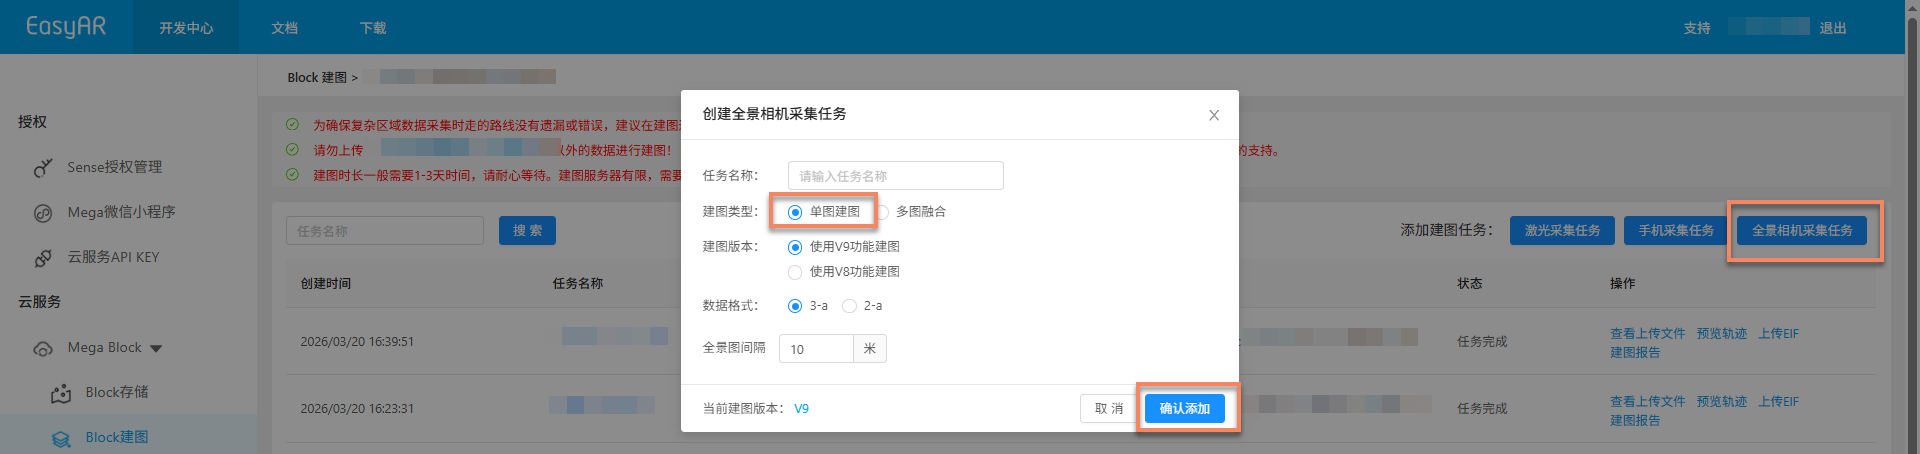Collapse the Mega Block menu arrow
1920x454 pixels.
(156, 349)
